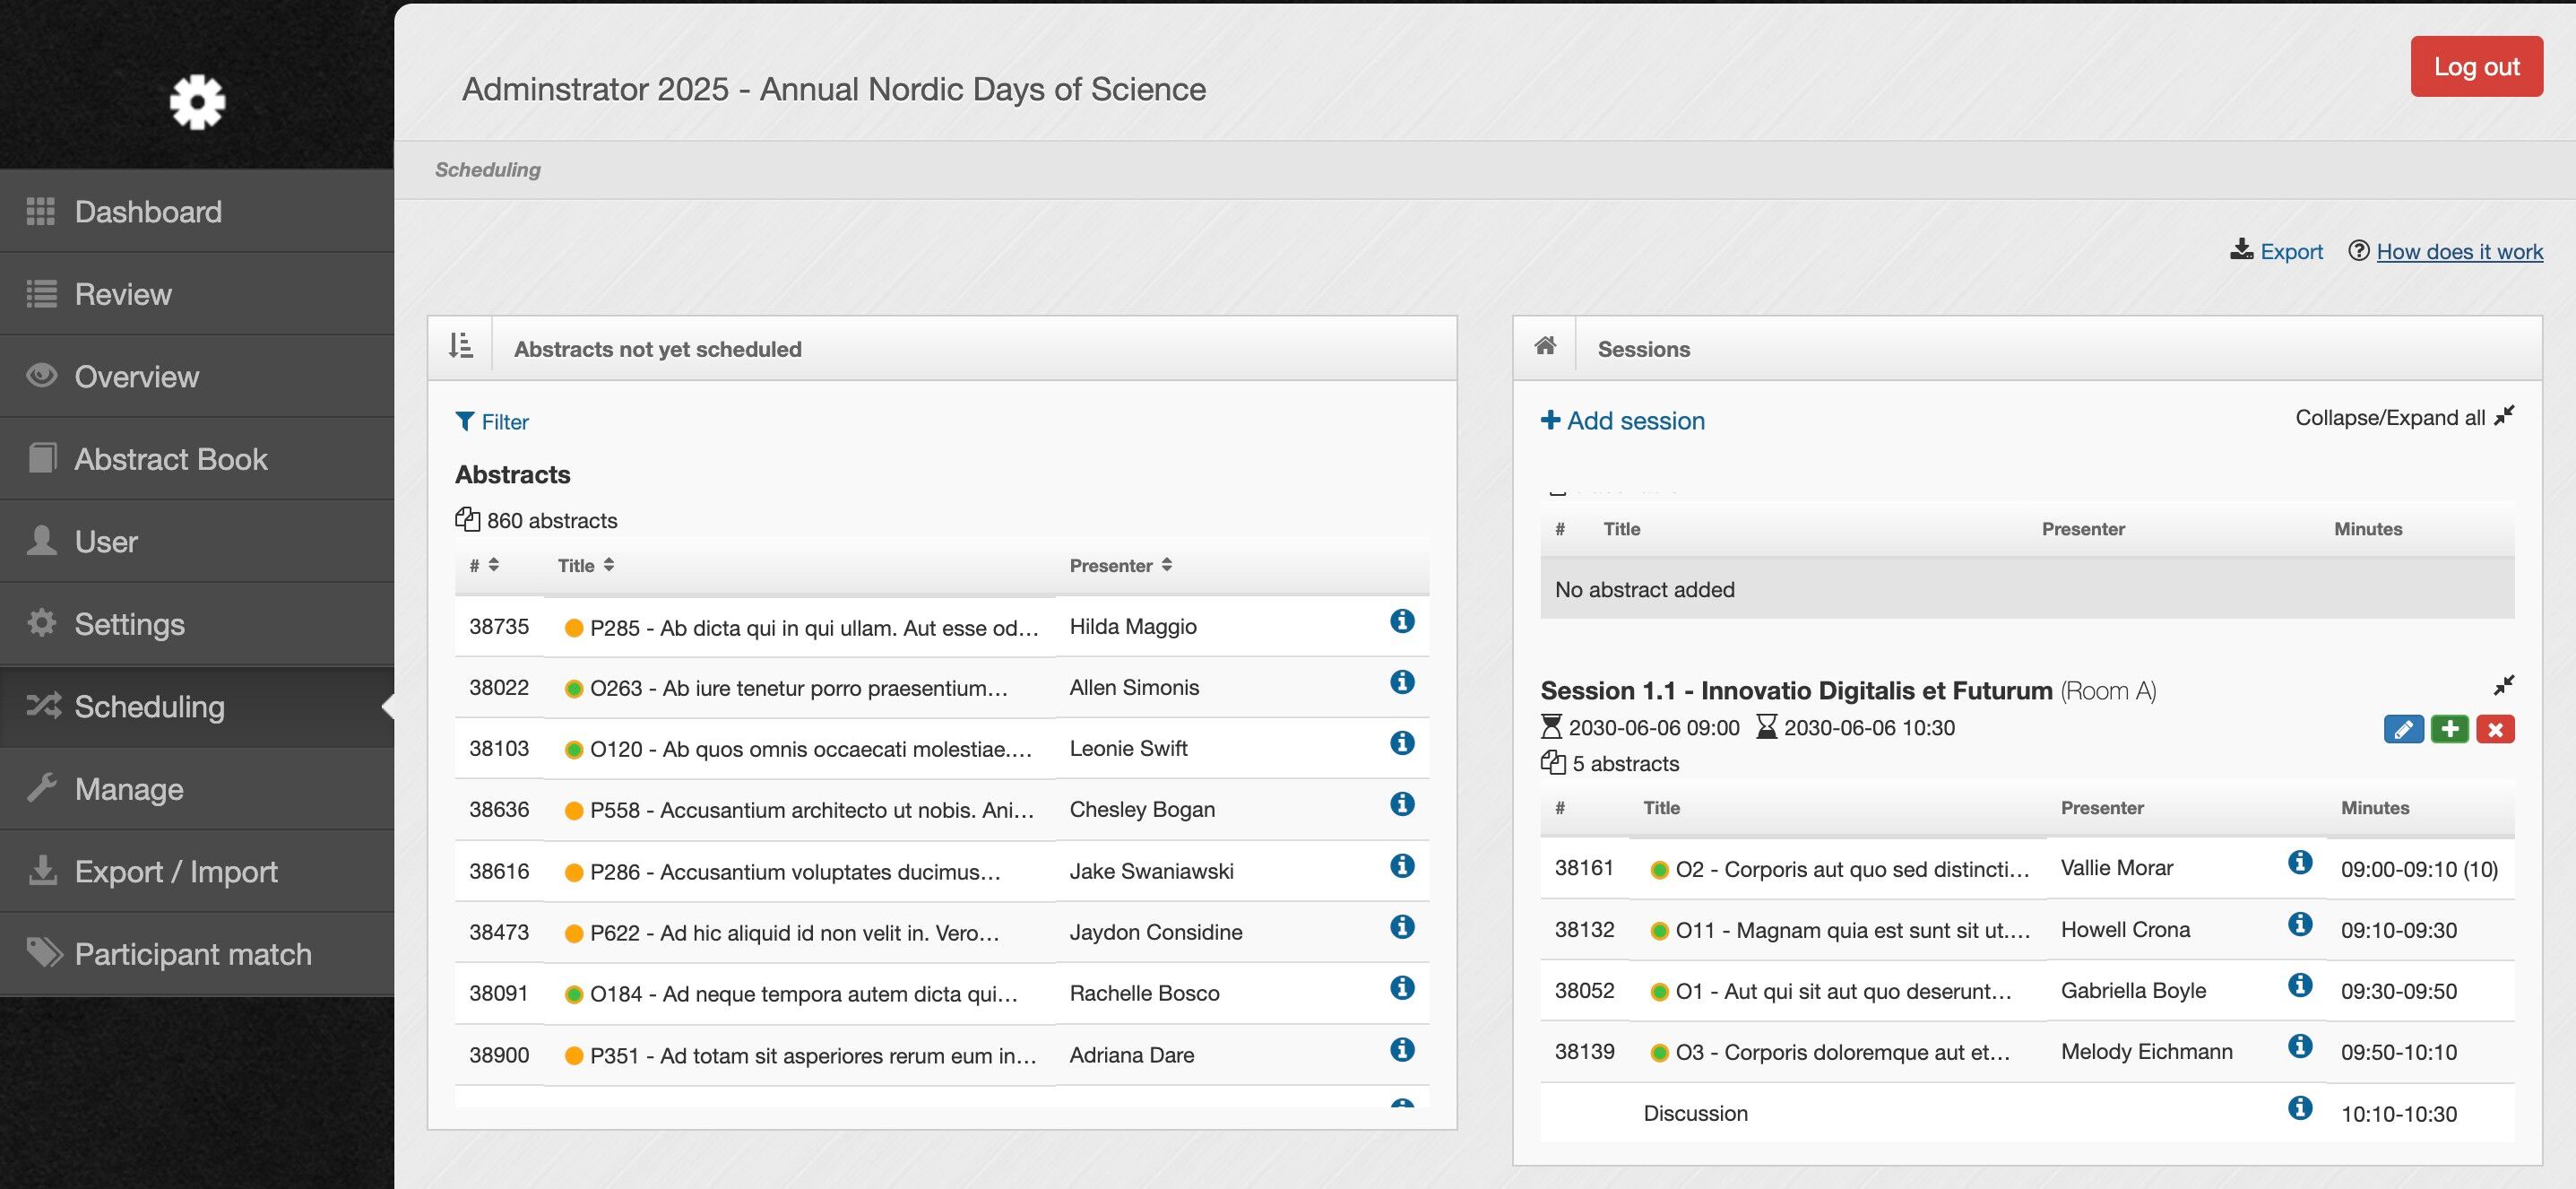Edit Session 1.1 with blue pencil button
2576x1189 pixels.
pyautogui.click(x=2403, y=729)
